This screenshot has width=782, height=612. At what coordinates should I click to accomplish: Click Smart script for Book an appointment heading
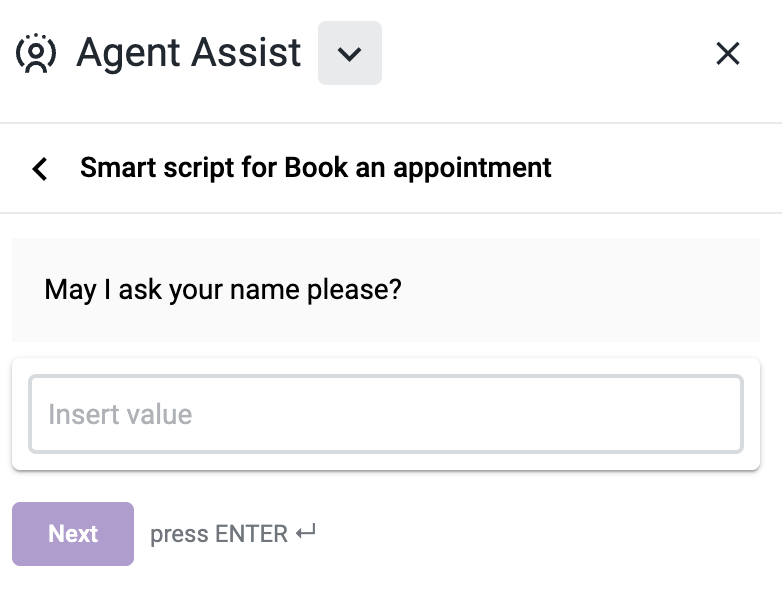tap(316, 168)
